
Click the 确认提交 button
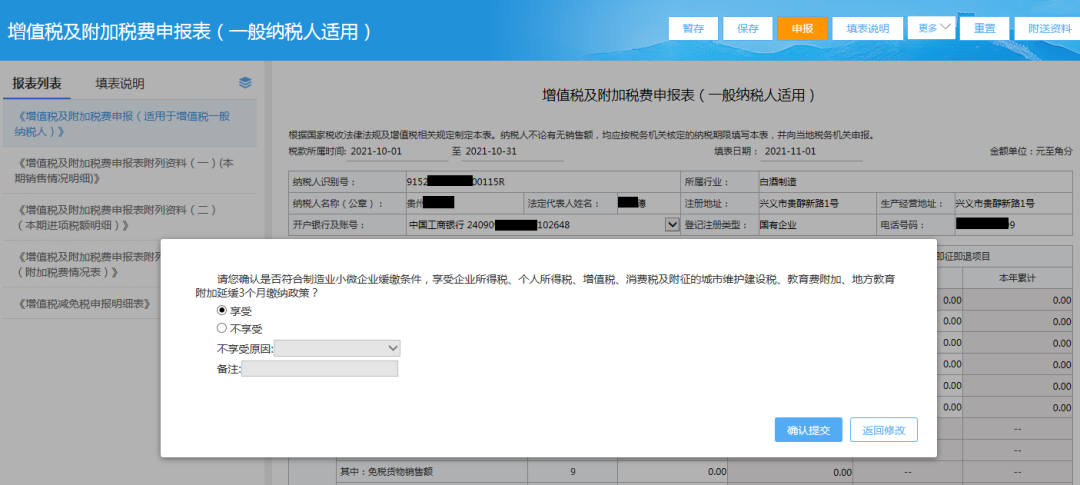pyautogui.click(x=809, y=430)
